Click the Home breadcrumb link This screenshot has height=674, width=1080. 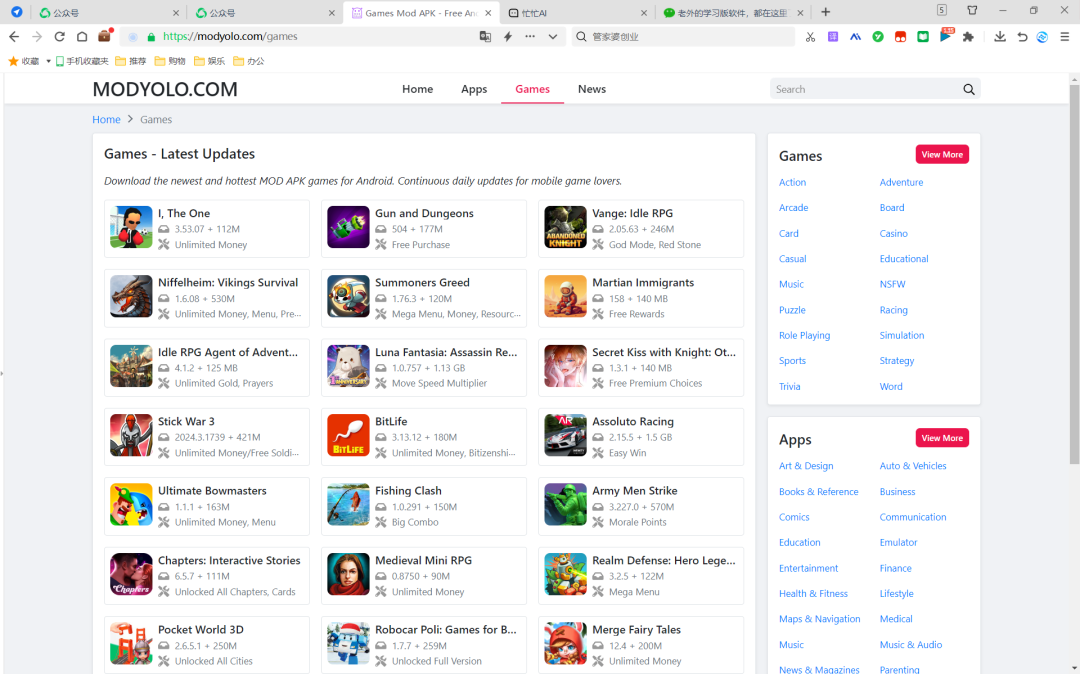[x=106, y=120]
